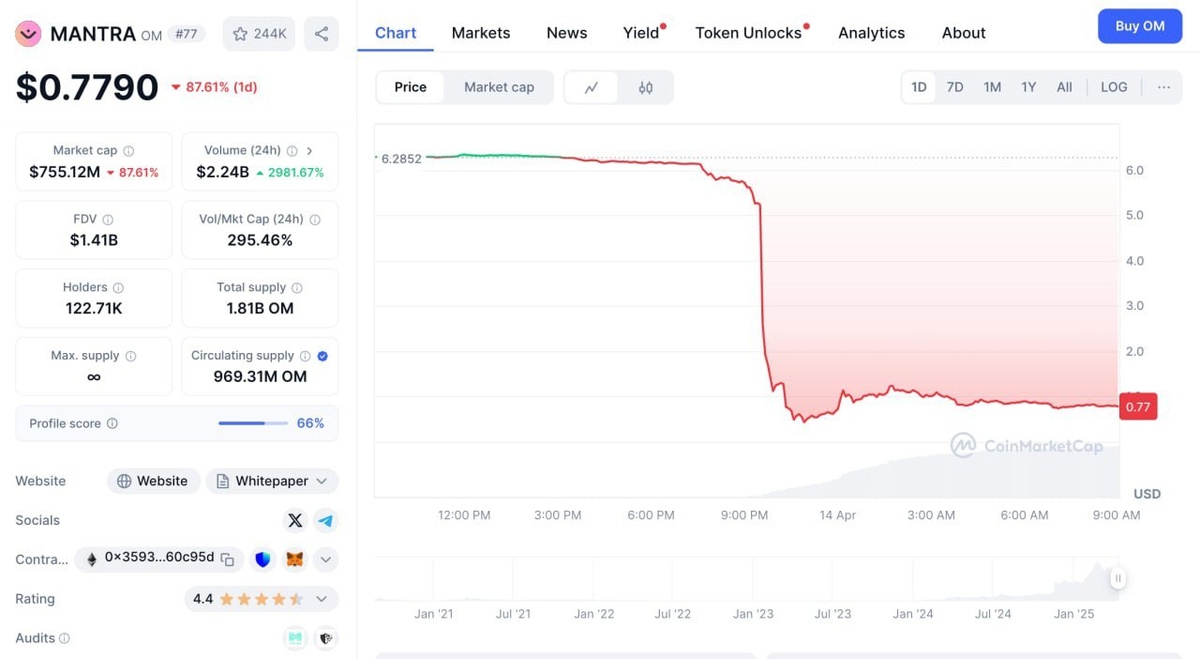Click the 969.31M OM circulating value
Image resolution: width=1200 pixels, height=659 pixels.
pyautogui.click(x=260, y=377)
